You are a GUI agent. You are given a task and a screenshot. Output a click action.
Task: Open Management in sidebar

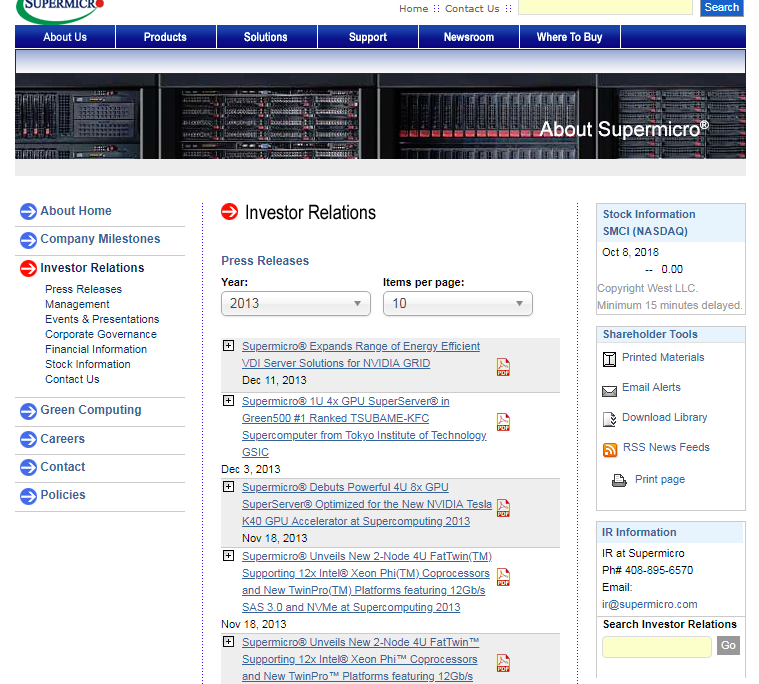(x=77, y=304)
